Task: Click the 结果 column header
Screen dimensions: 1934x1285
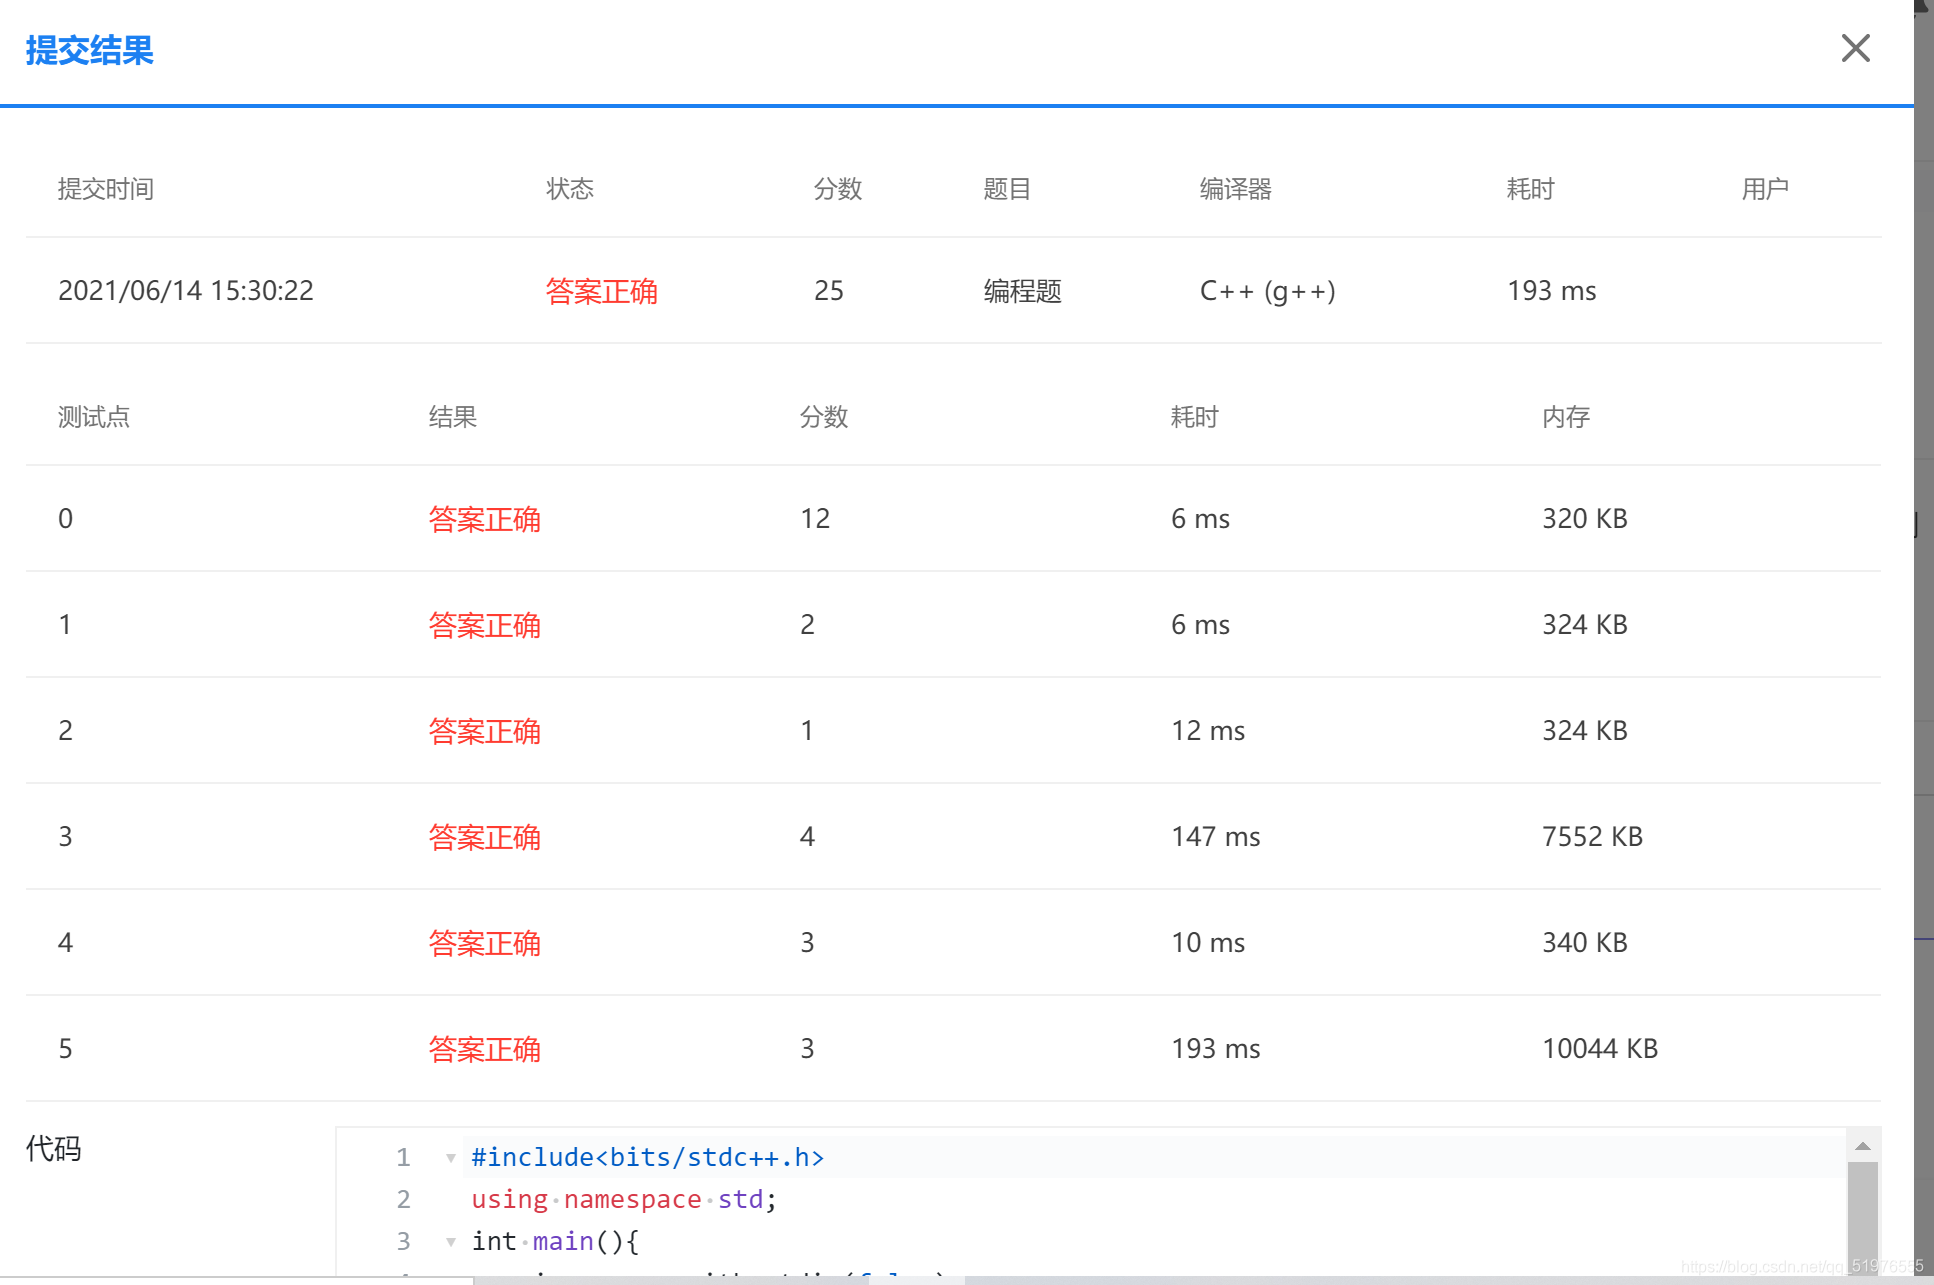Action: (x=453, y=417)
